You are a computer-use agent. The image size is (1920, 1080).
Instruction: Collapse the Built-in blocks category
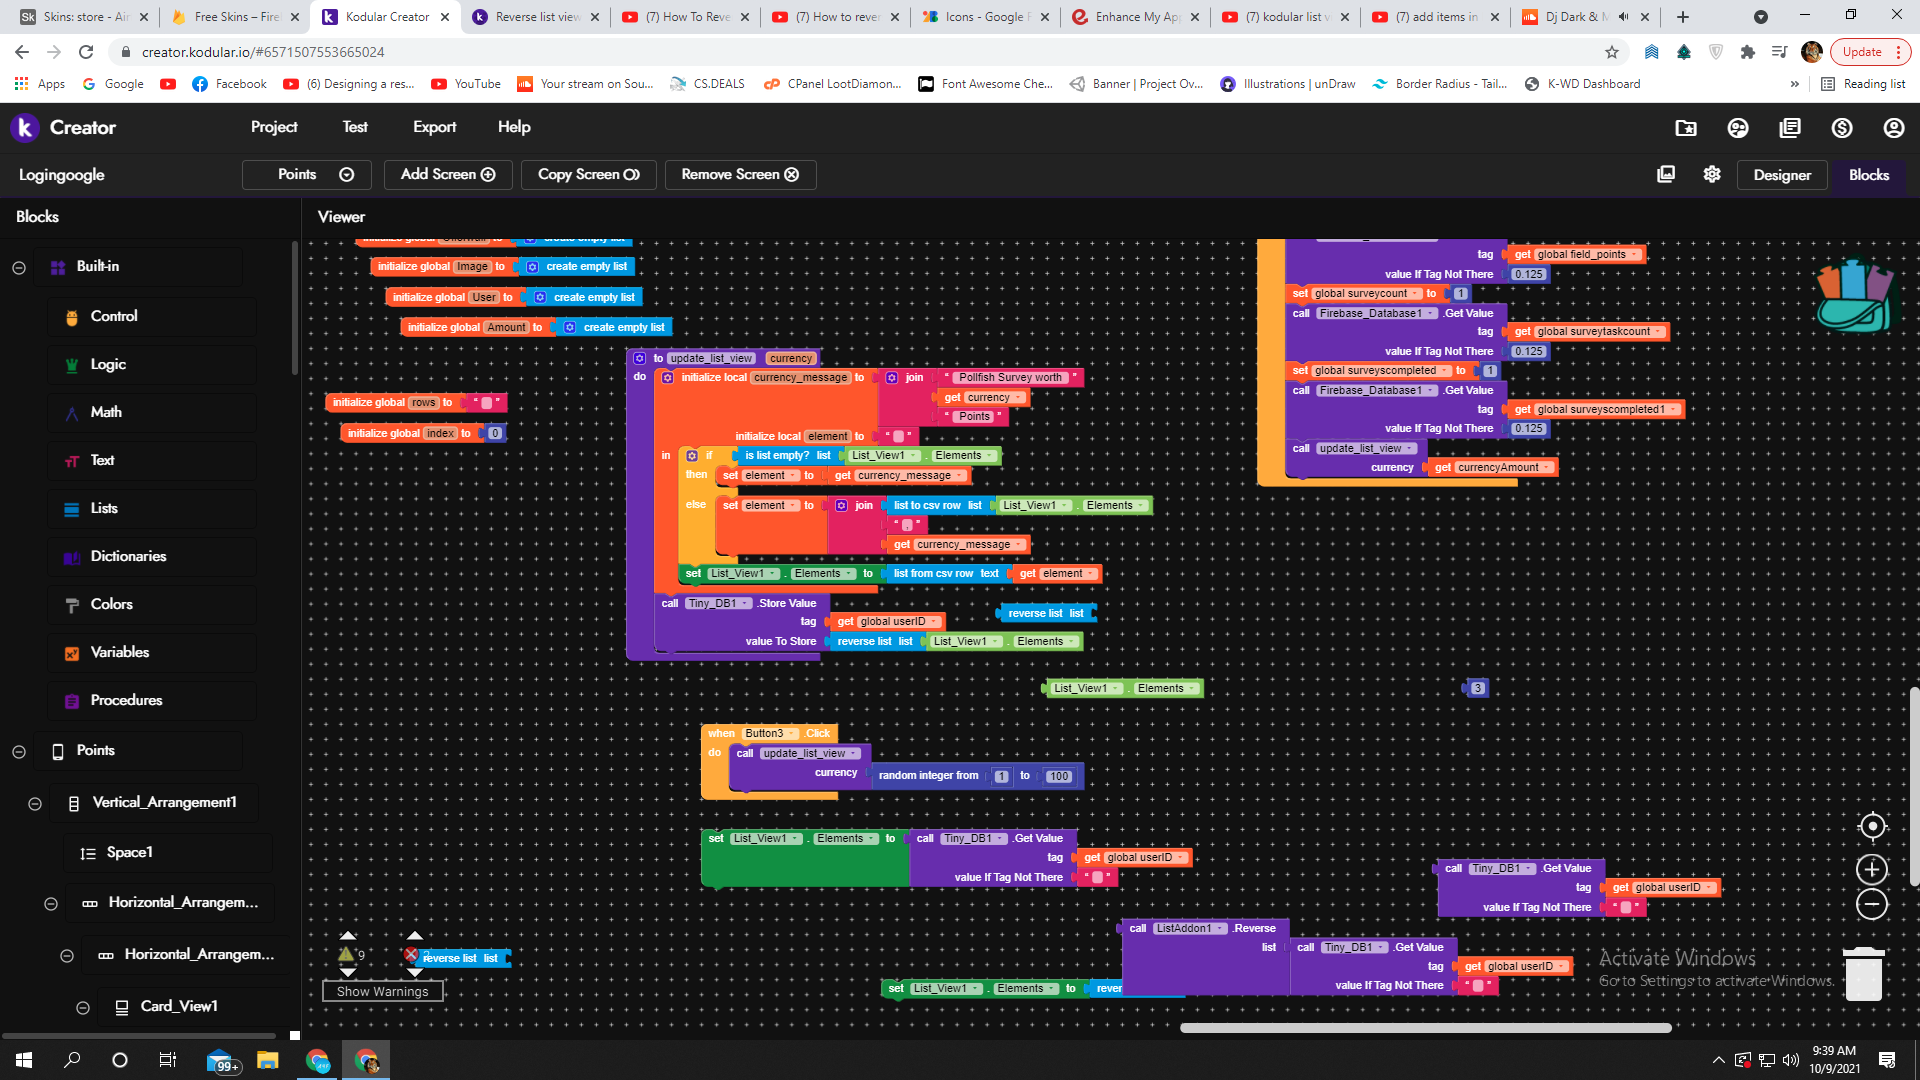pos(19,267)
